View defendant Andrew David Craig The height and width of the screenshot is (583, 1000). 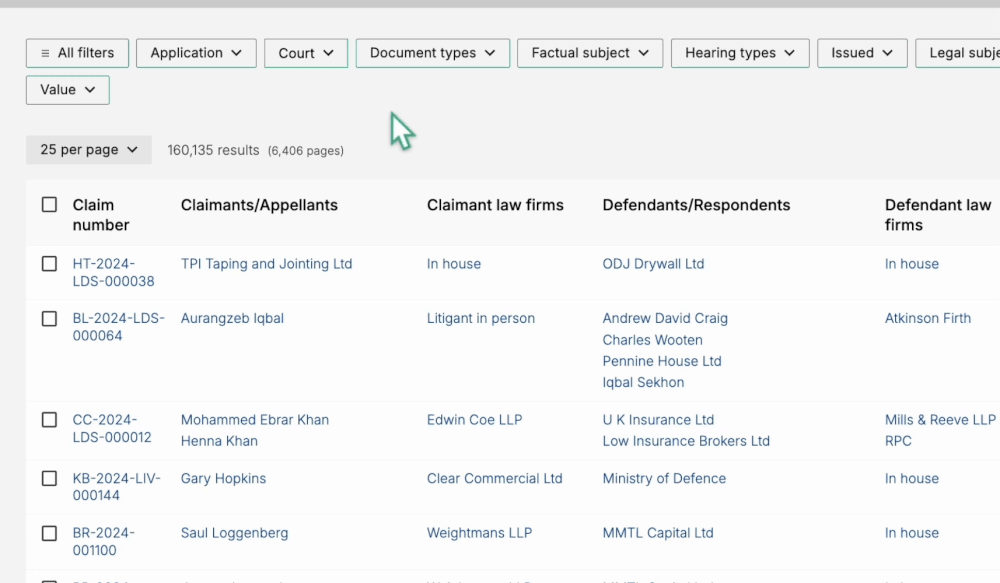[x=665, y=318]
